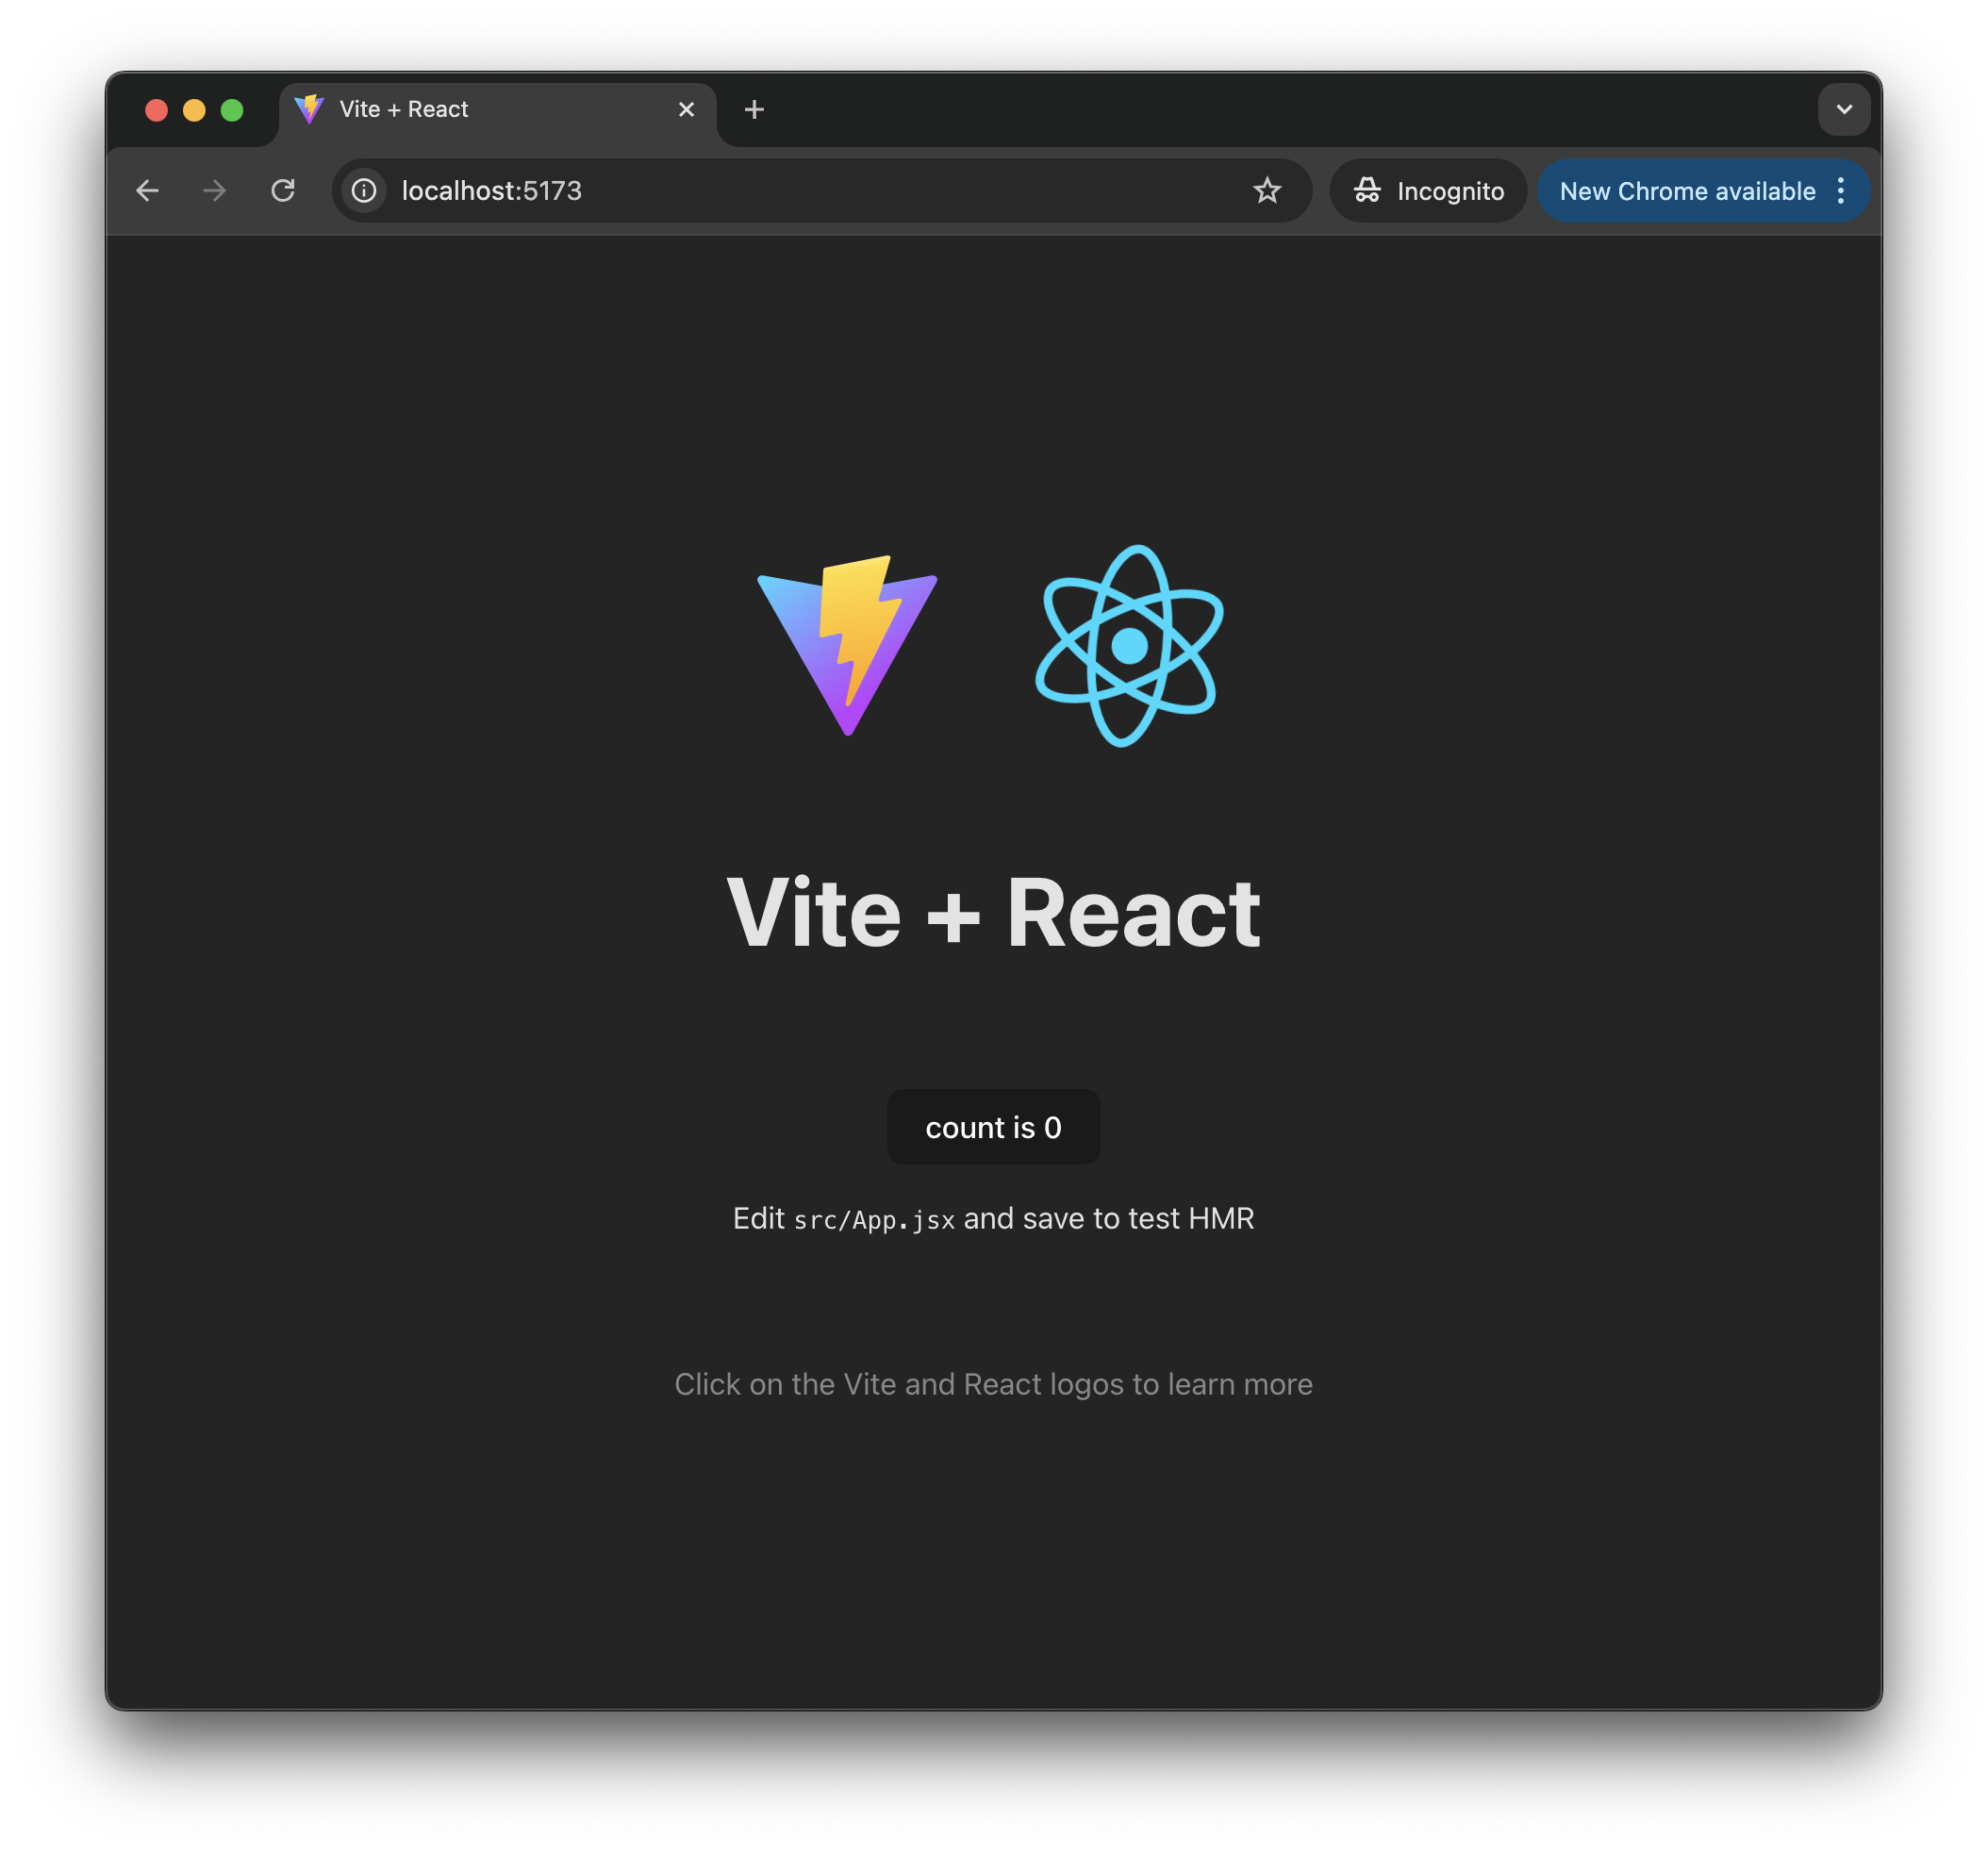Click the Vite lightning bolt logo
Screen dimensions: 1988x1850
coord(847,645)
